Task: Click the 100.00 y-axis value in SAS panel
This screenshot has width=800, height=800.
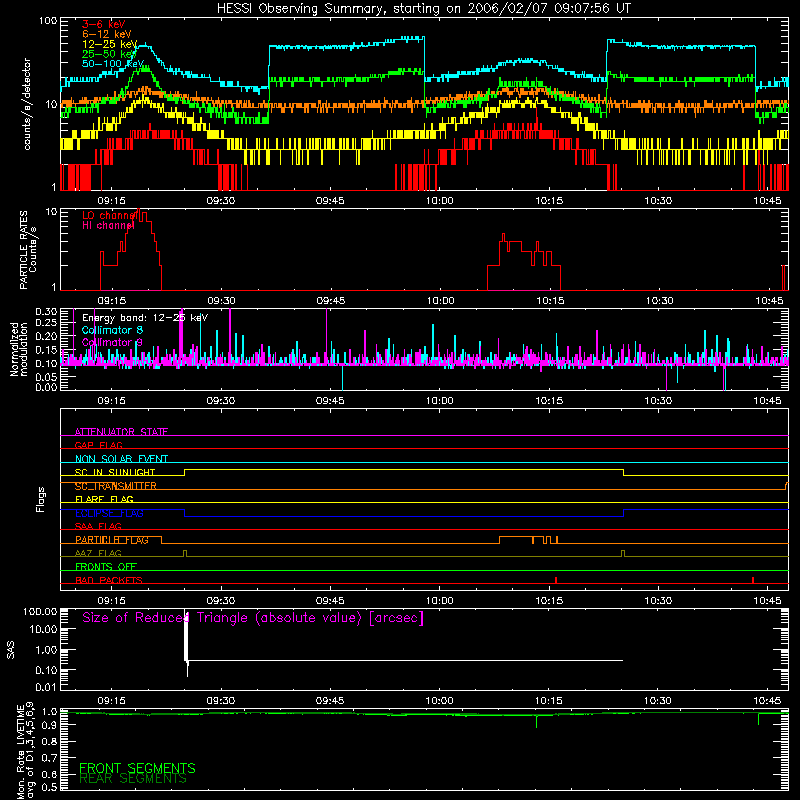Action: [40, 612]
